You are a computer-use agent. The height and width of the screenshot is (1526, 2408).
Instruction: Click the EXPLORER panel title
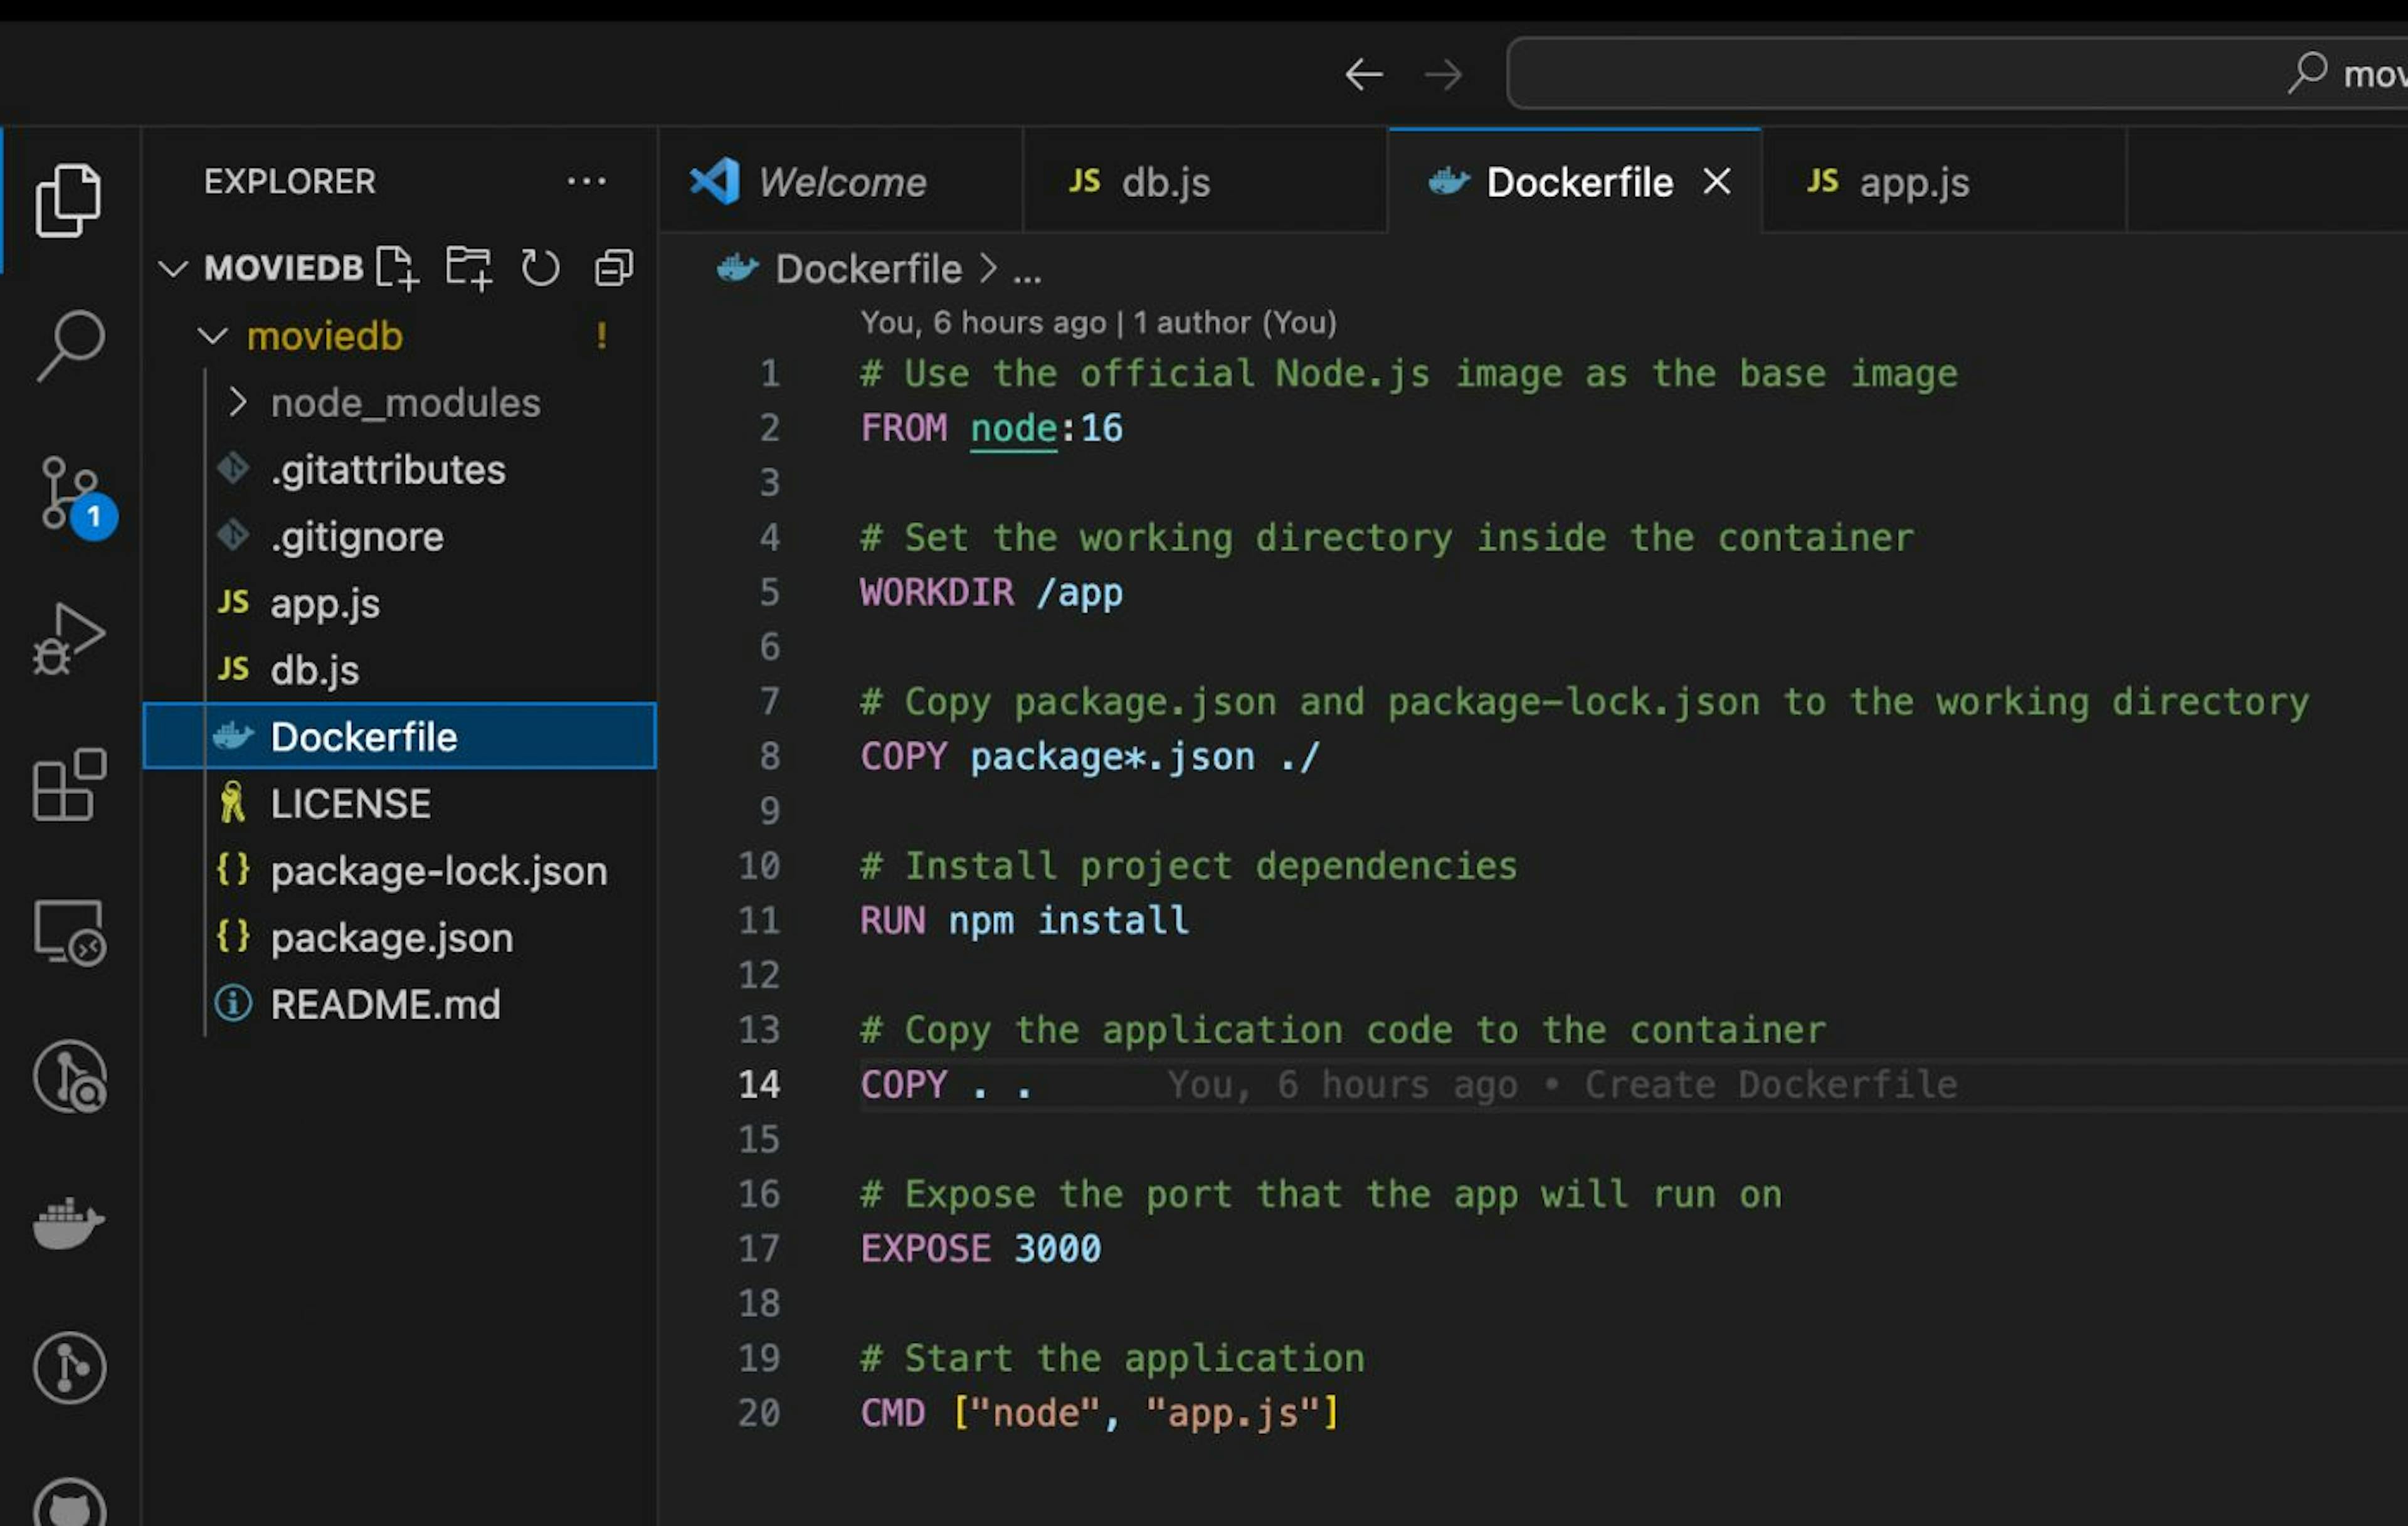(290, 181)
